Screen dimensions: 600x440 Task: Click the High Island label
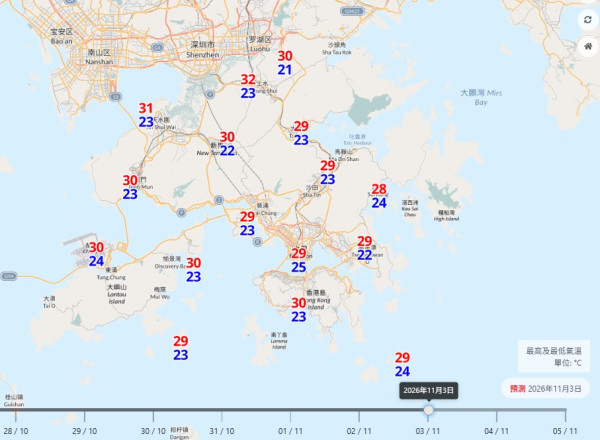point(446,215)
